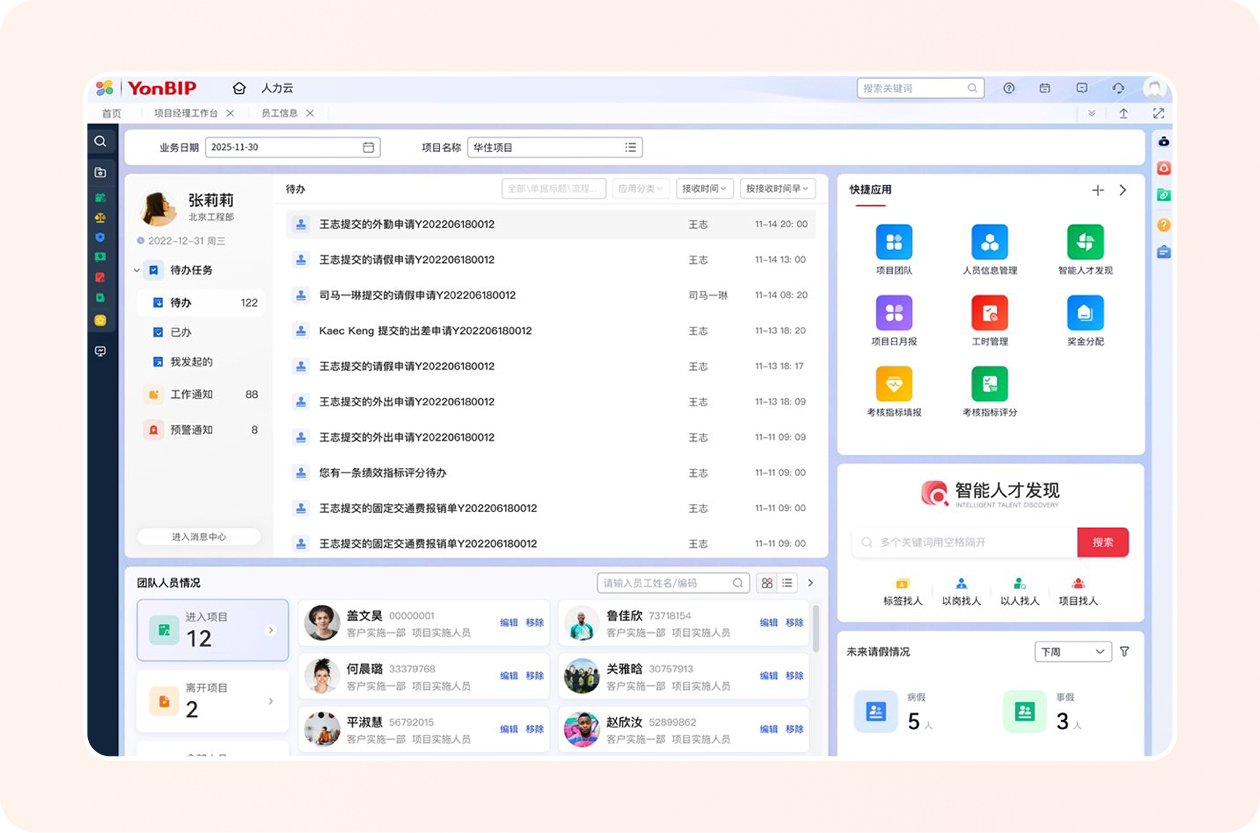Click the blue briefcase icon on right rail
Viewport: 1260px width, 833px height.
click(x=1164, y=252)
